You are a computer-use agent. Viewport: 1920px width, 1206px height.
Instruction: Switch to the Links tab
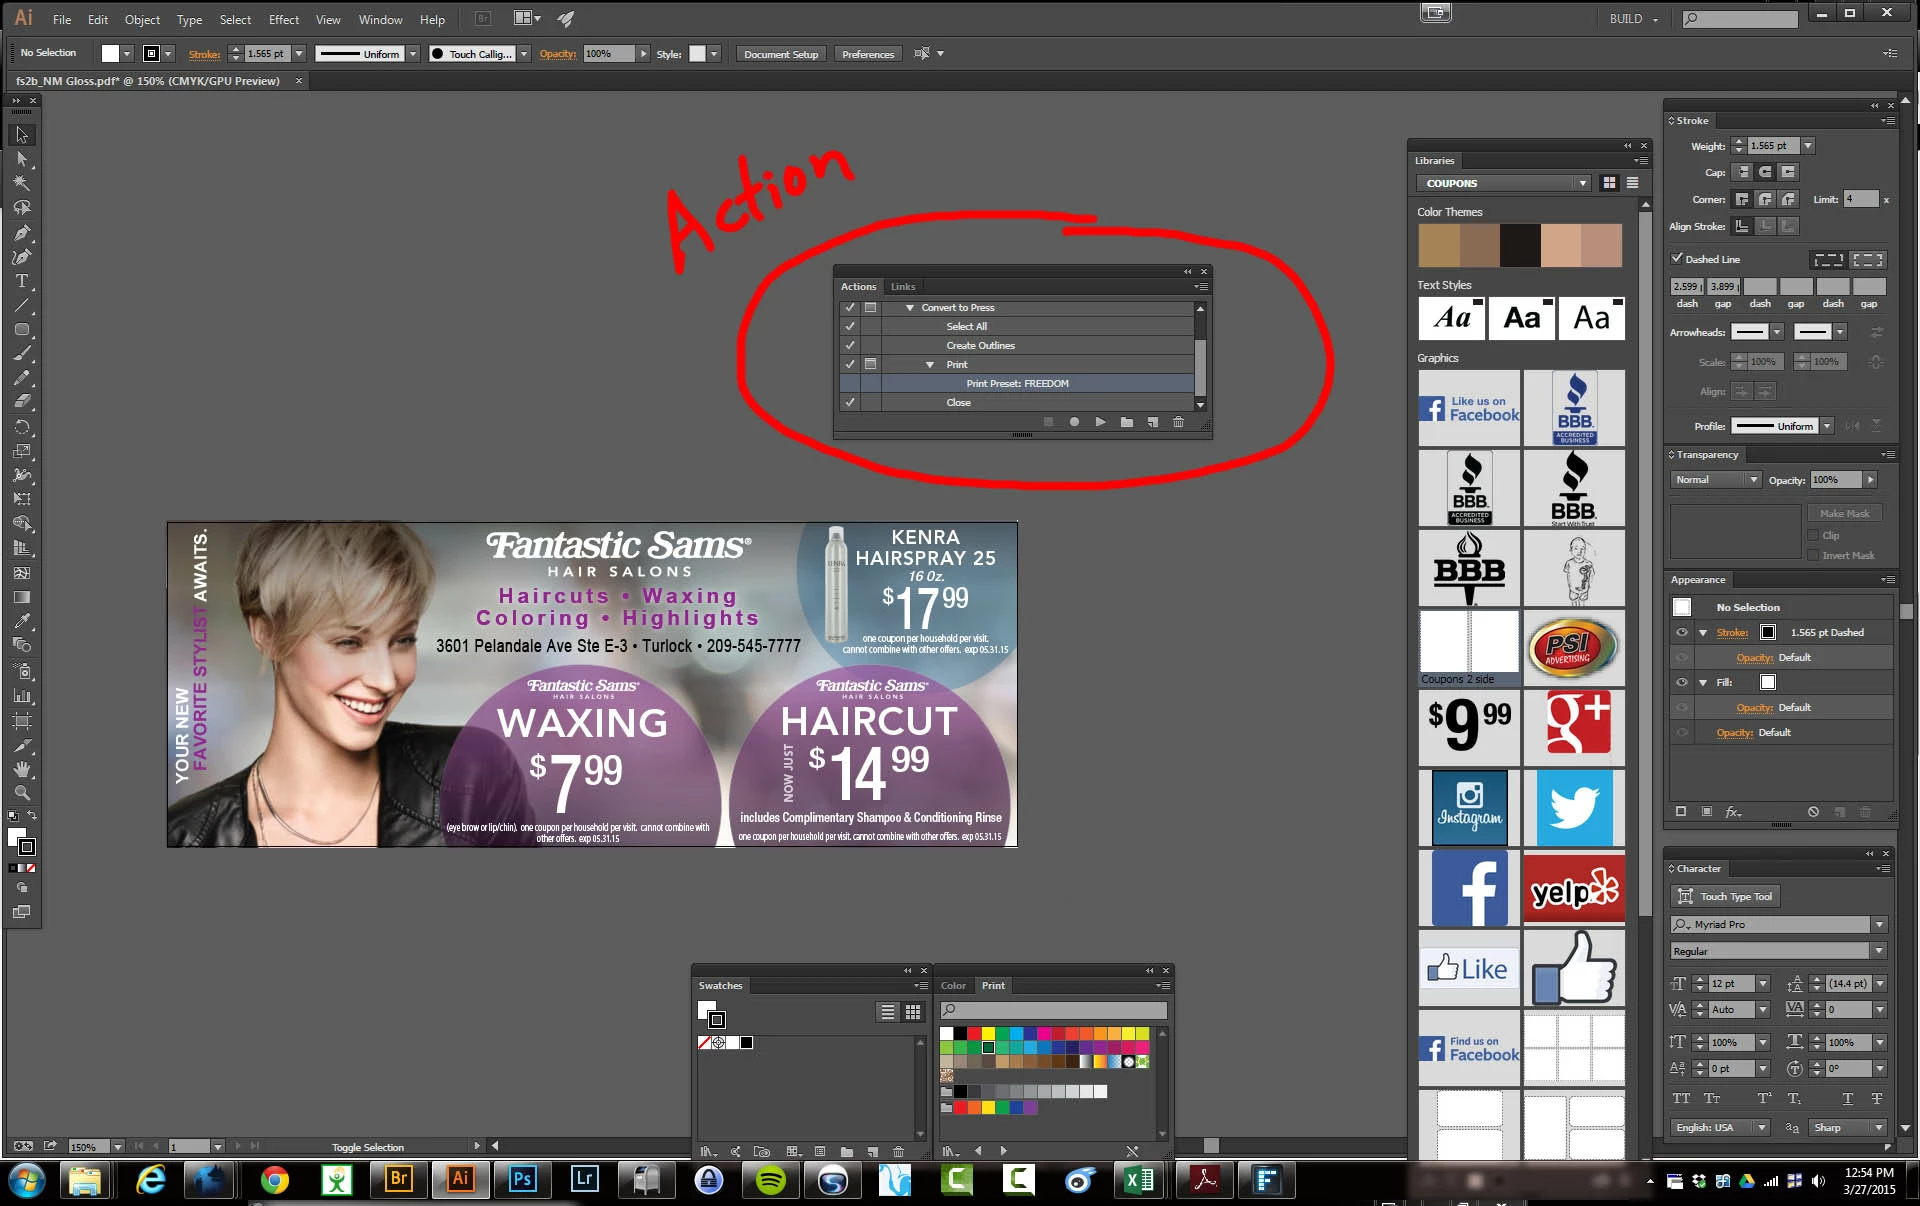[902, 287]
